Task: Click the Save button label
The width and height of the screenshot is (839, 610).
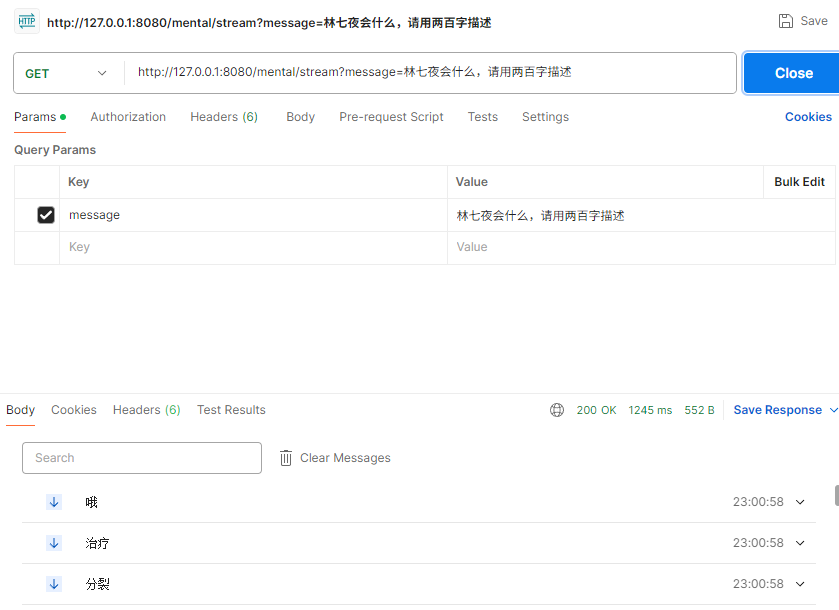Action: (x=814, y=21)
